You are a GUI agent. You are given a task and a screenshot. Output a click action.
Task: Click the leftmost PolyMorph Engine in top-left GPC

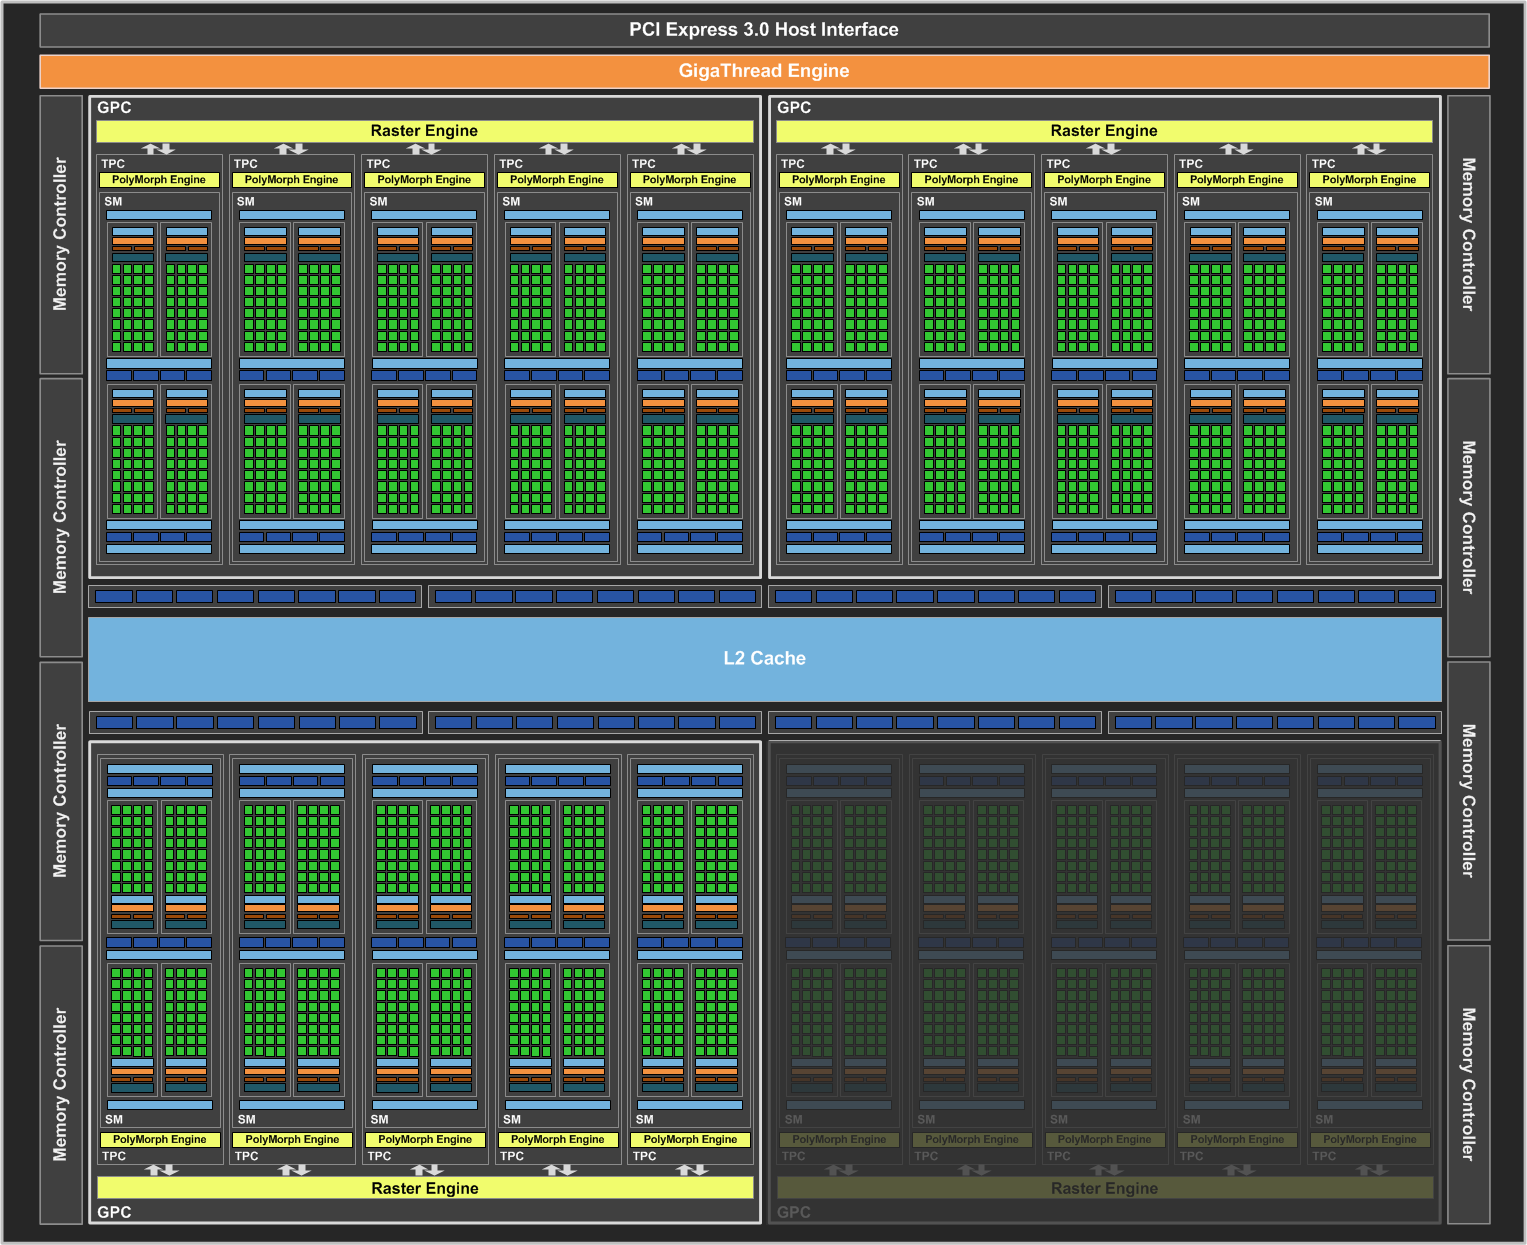pyautogui.click(x=159, y=180)
